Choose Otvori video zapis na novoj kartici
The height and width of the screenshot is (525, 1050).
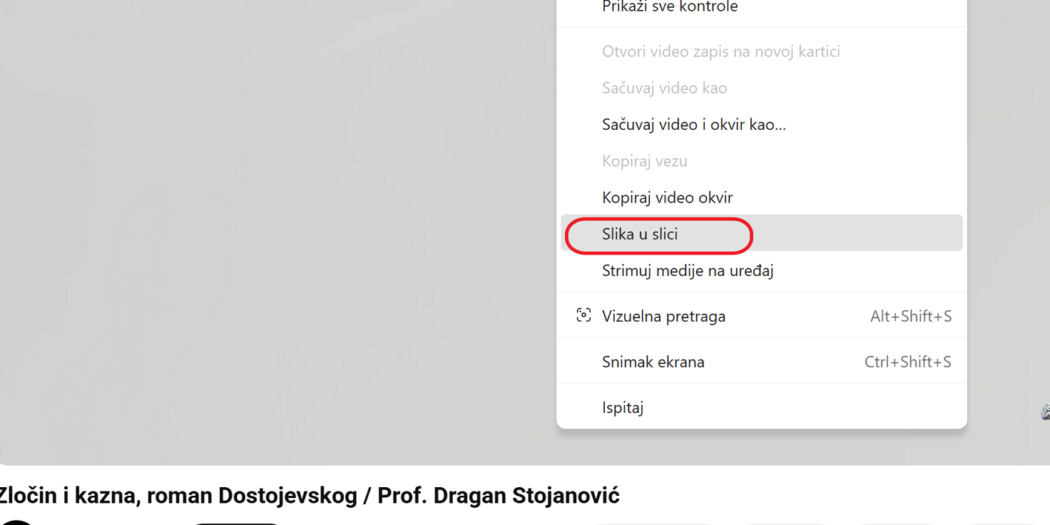(x=720, y=51)
